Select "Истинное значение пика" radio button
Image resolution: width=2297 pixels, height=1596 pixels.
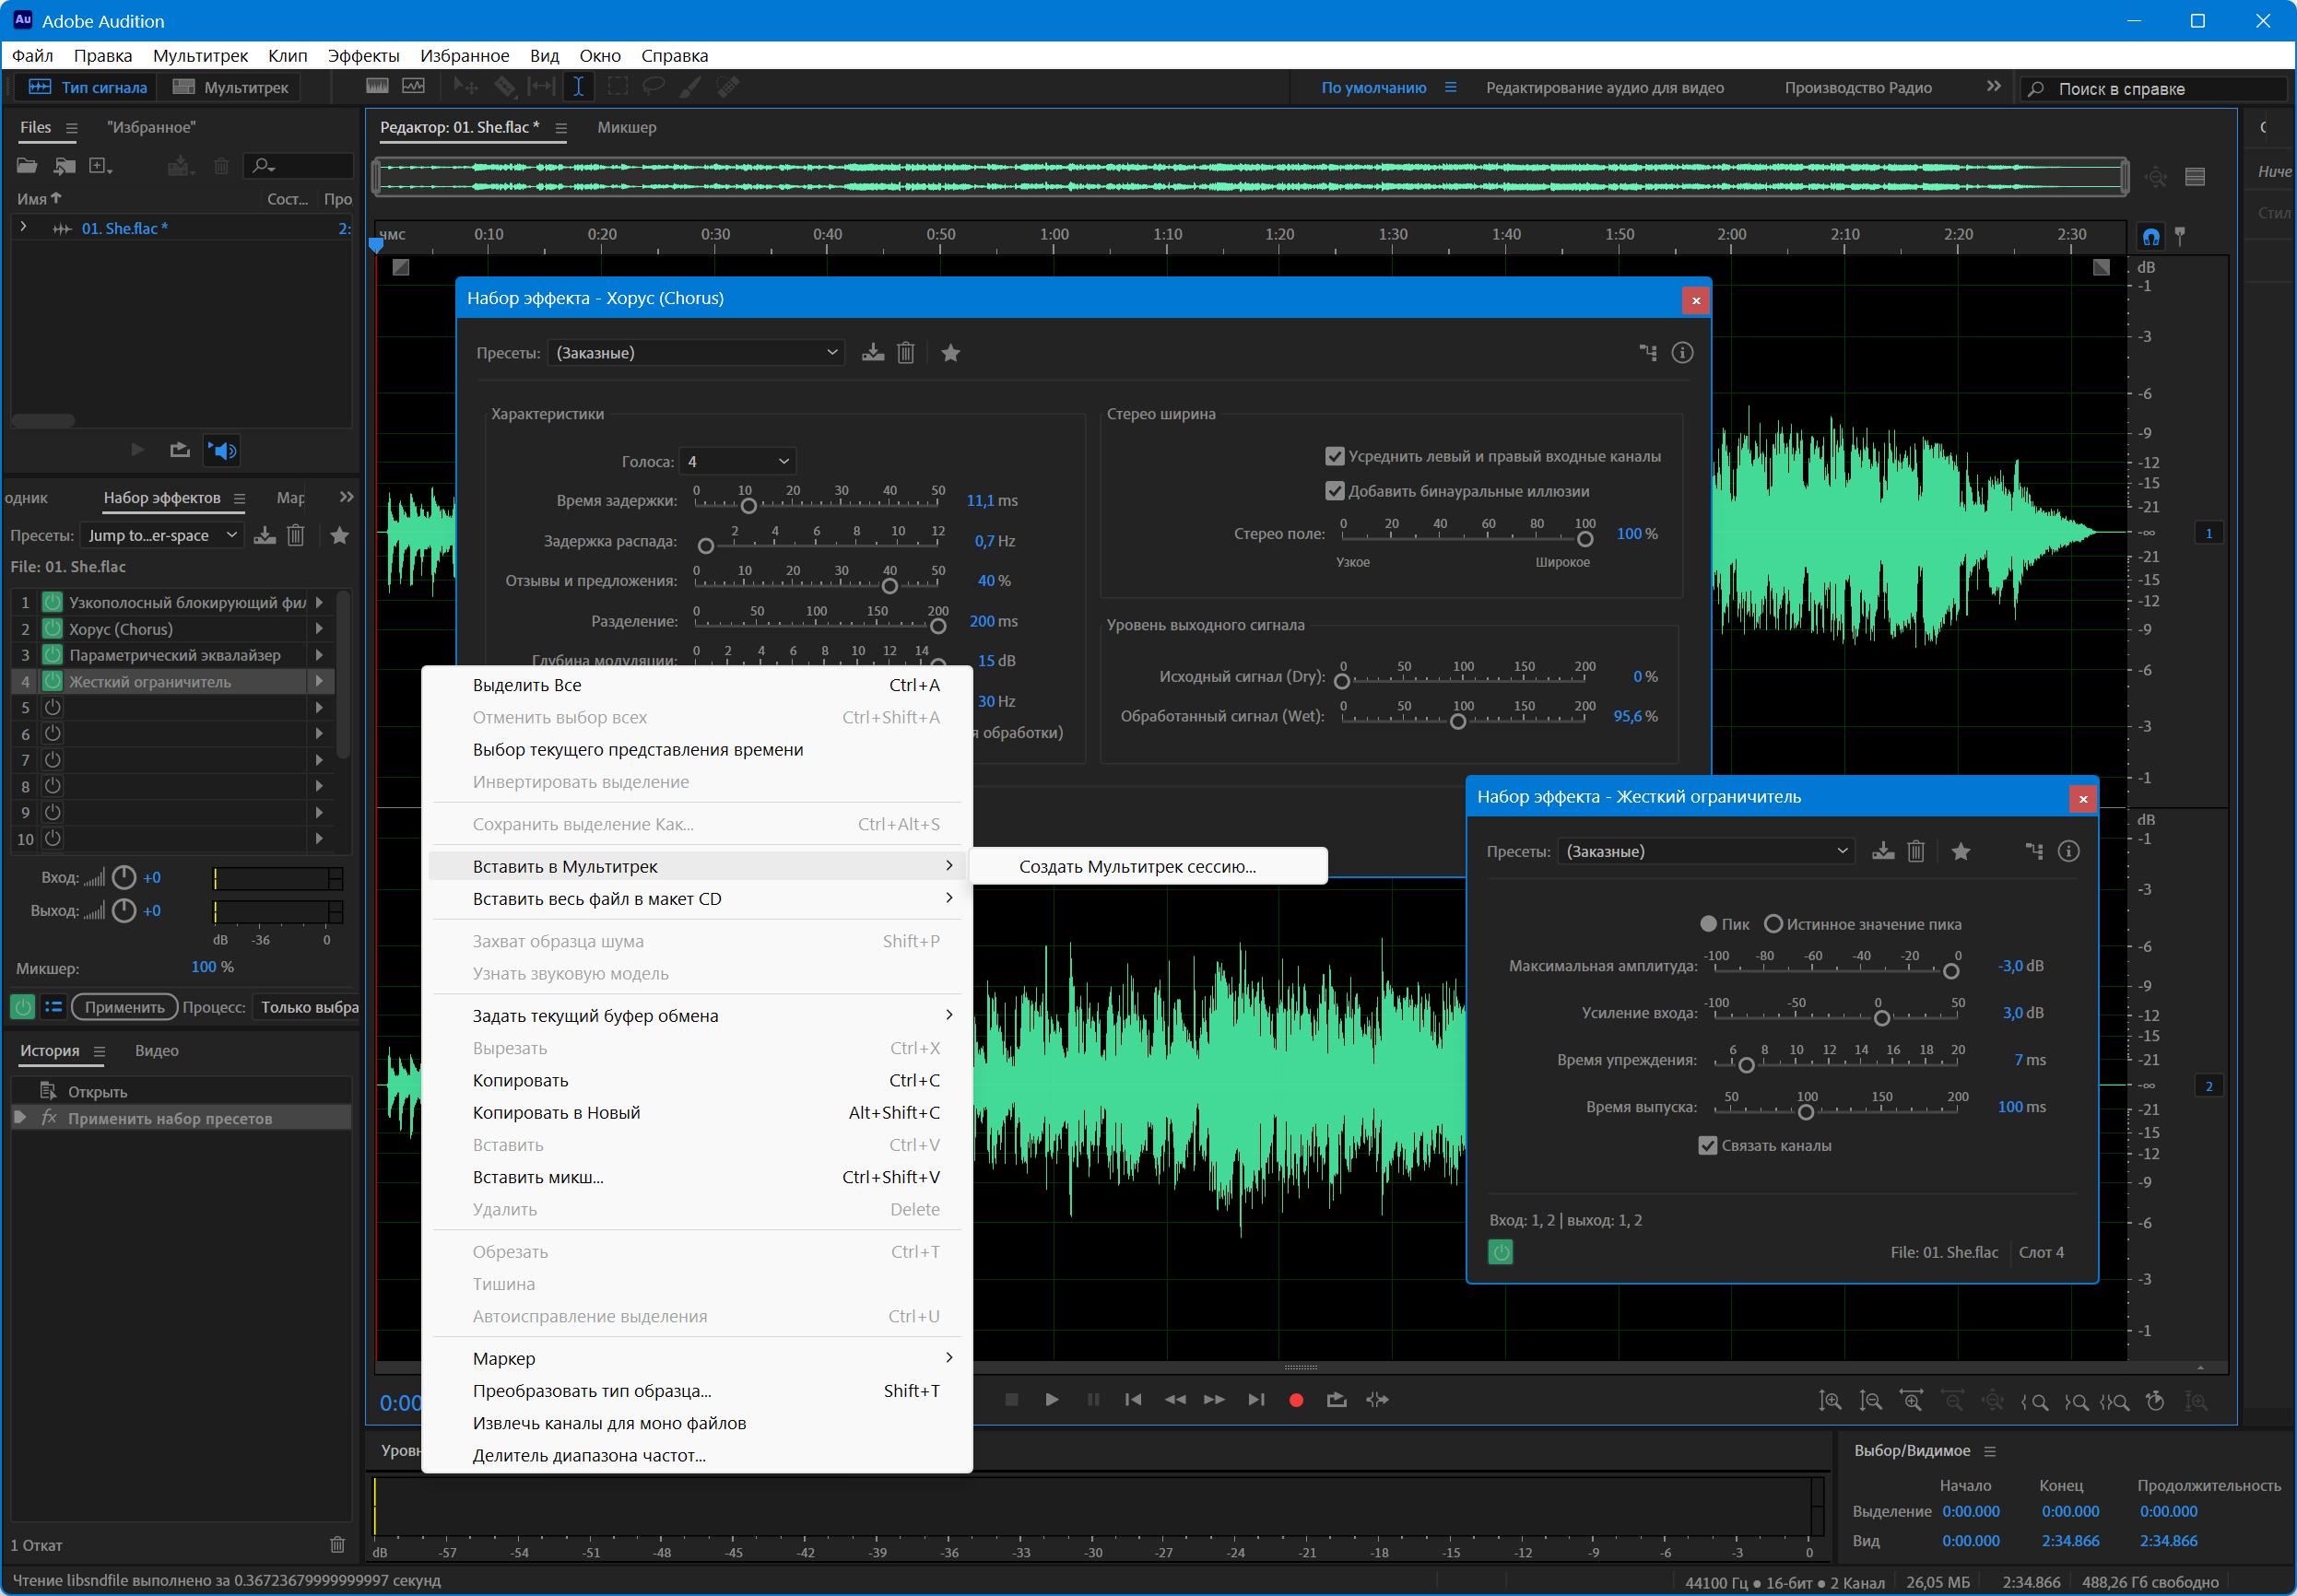point(1773,924)
